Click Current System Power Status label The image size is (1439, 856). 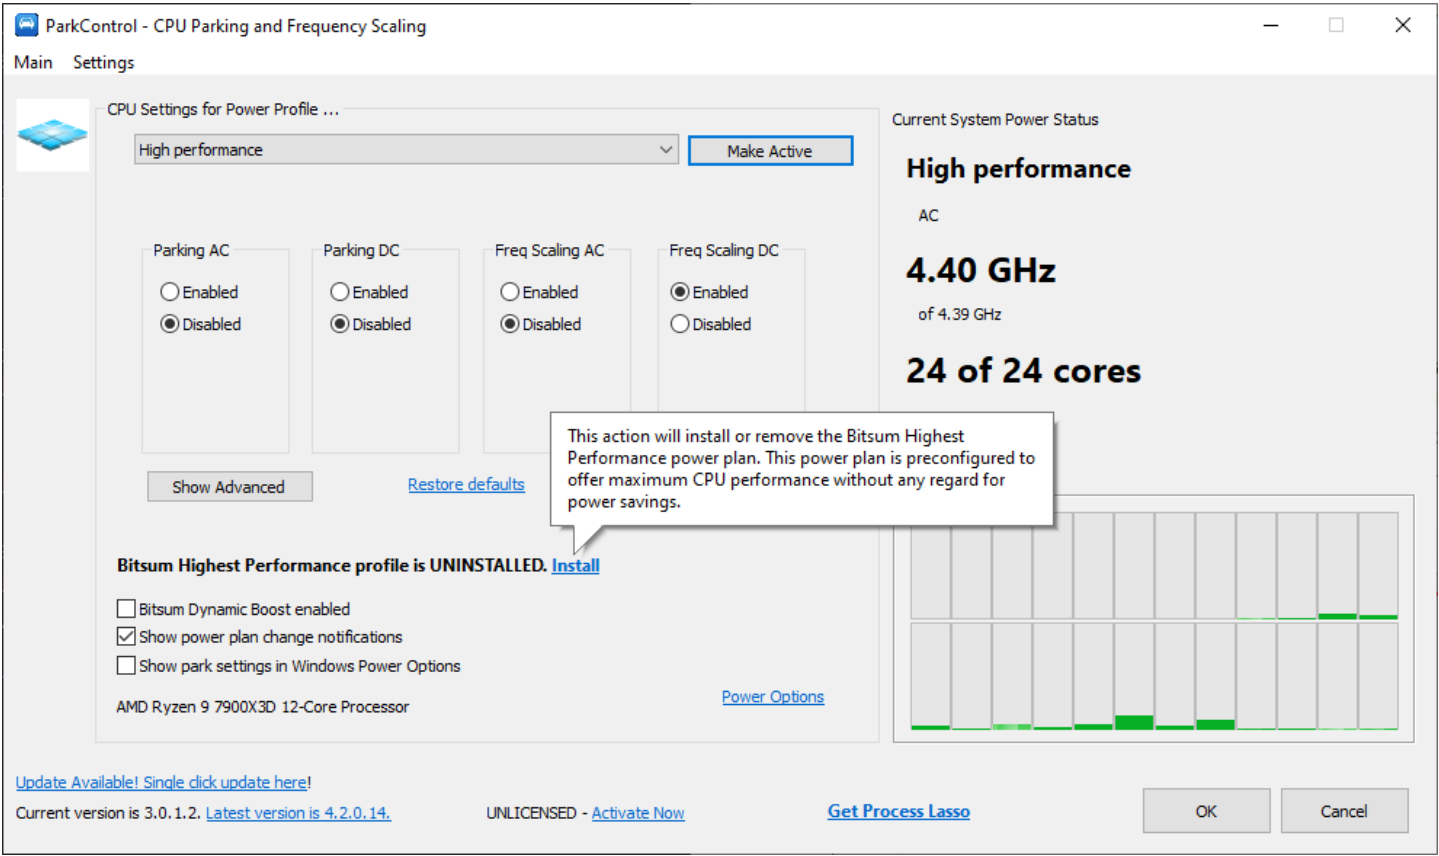[995, 120]
